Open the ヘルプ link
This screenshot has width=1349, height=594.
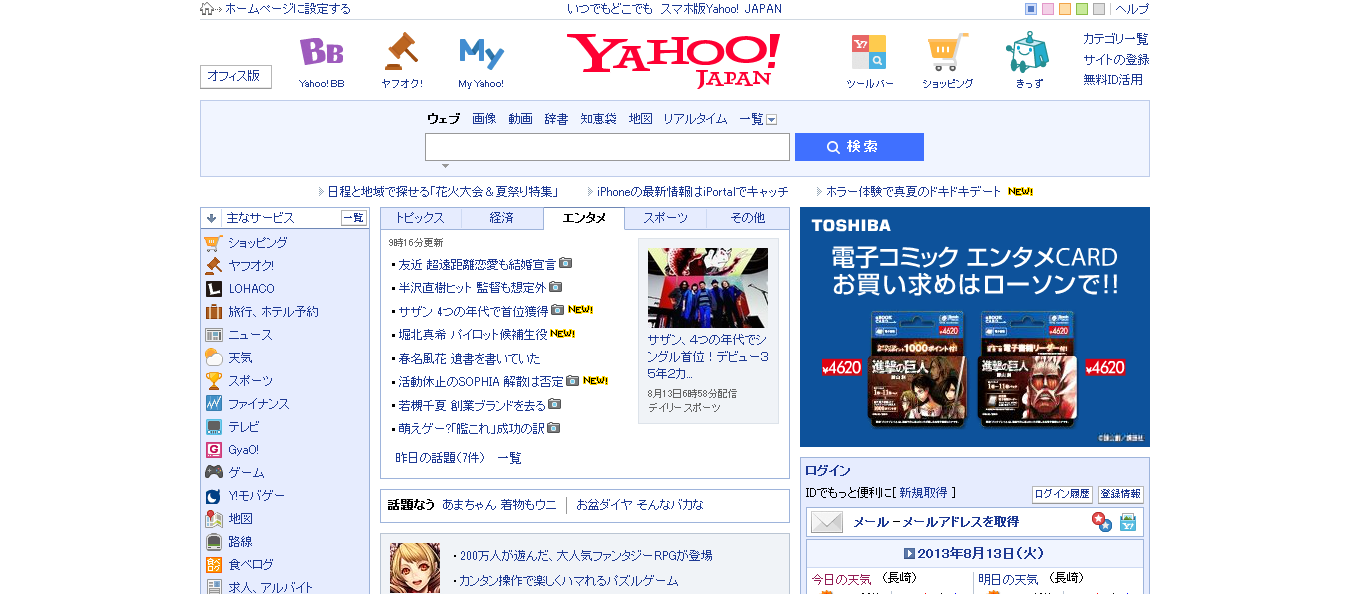tap(1132, 9)
